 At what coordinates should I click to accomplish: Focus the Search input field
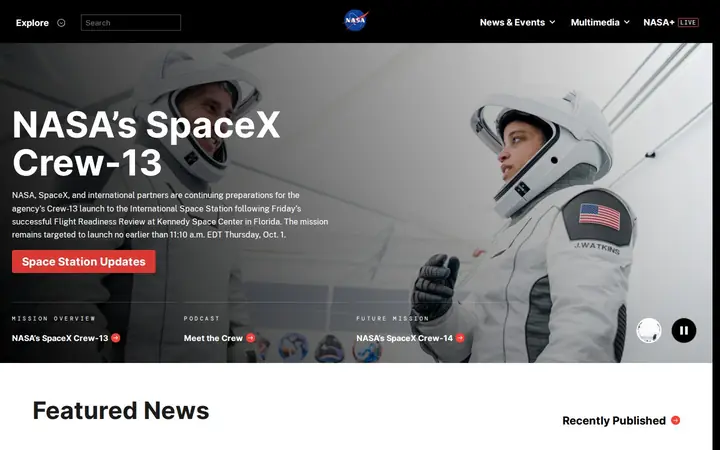[131, 22]
